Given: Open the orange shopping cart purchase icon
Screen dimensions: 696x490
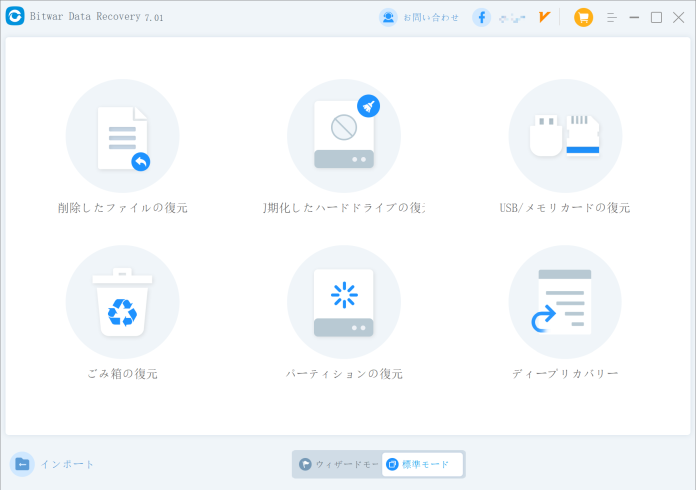Looking at the screenshot, I should 583,17.
